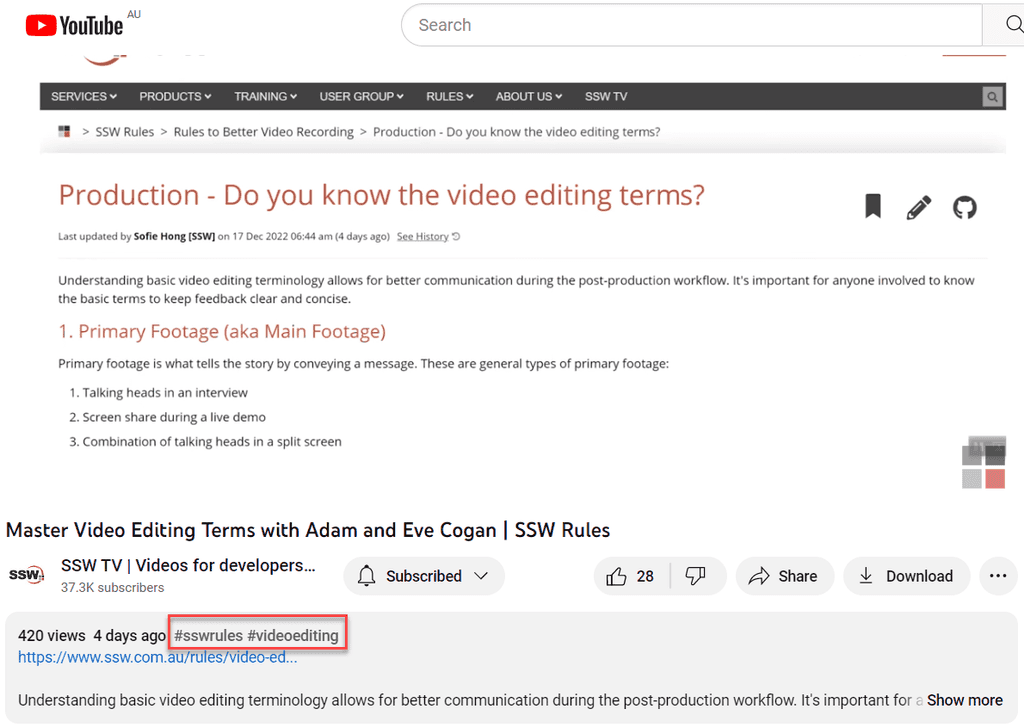Click the SSW TV channel avatar

click(x=26, y=575)
